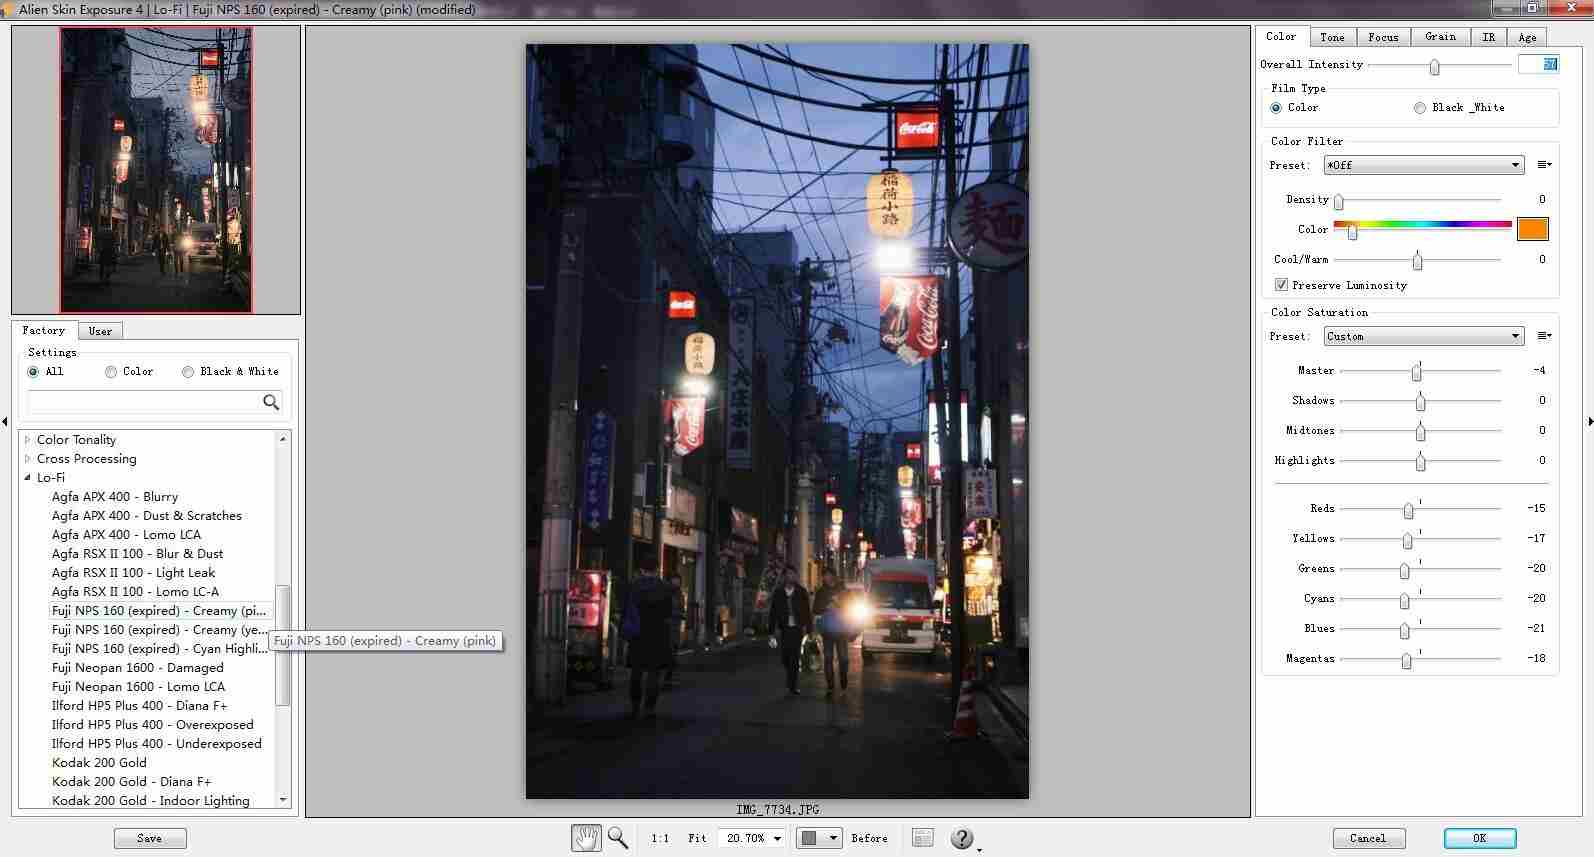Click the Cancel button
This screenshot has height=857, width=1594.
[x=1368, y=838]
